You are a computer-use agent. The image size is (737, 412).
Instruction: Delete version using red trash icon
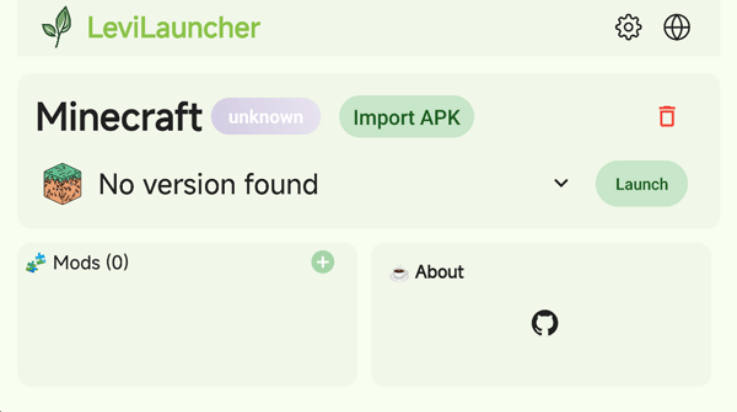[x=667, y=116]
